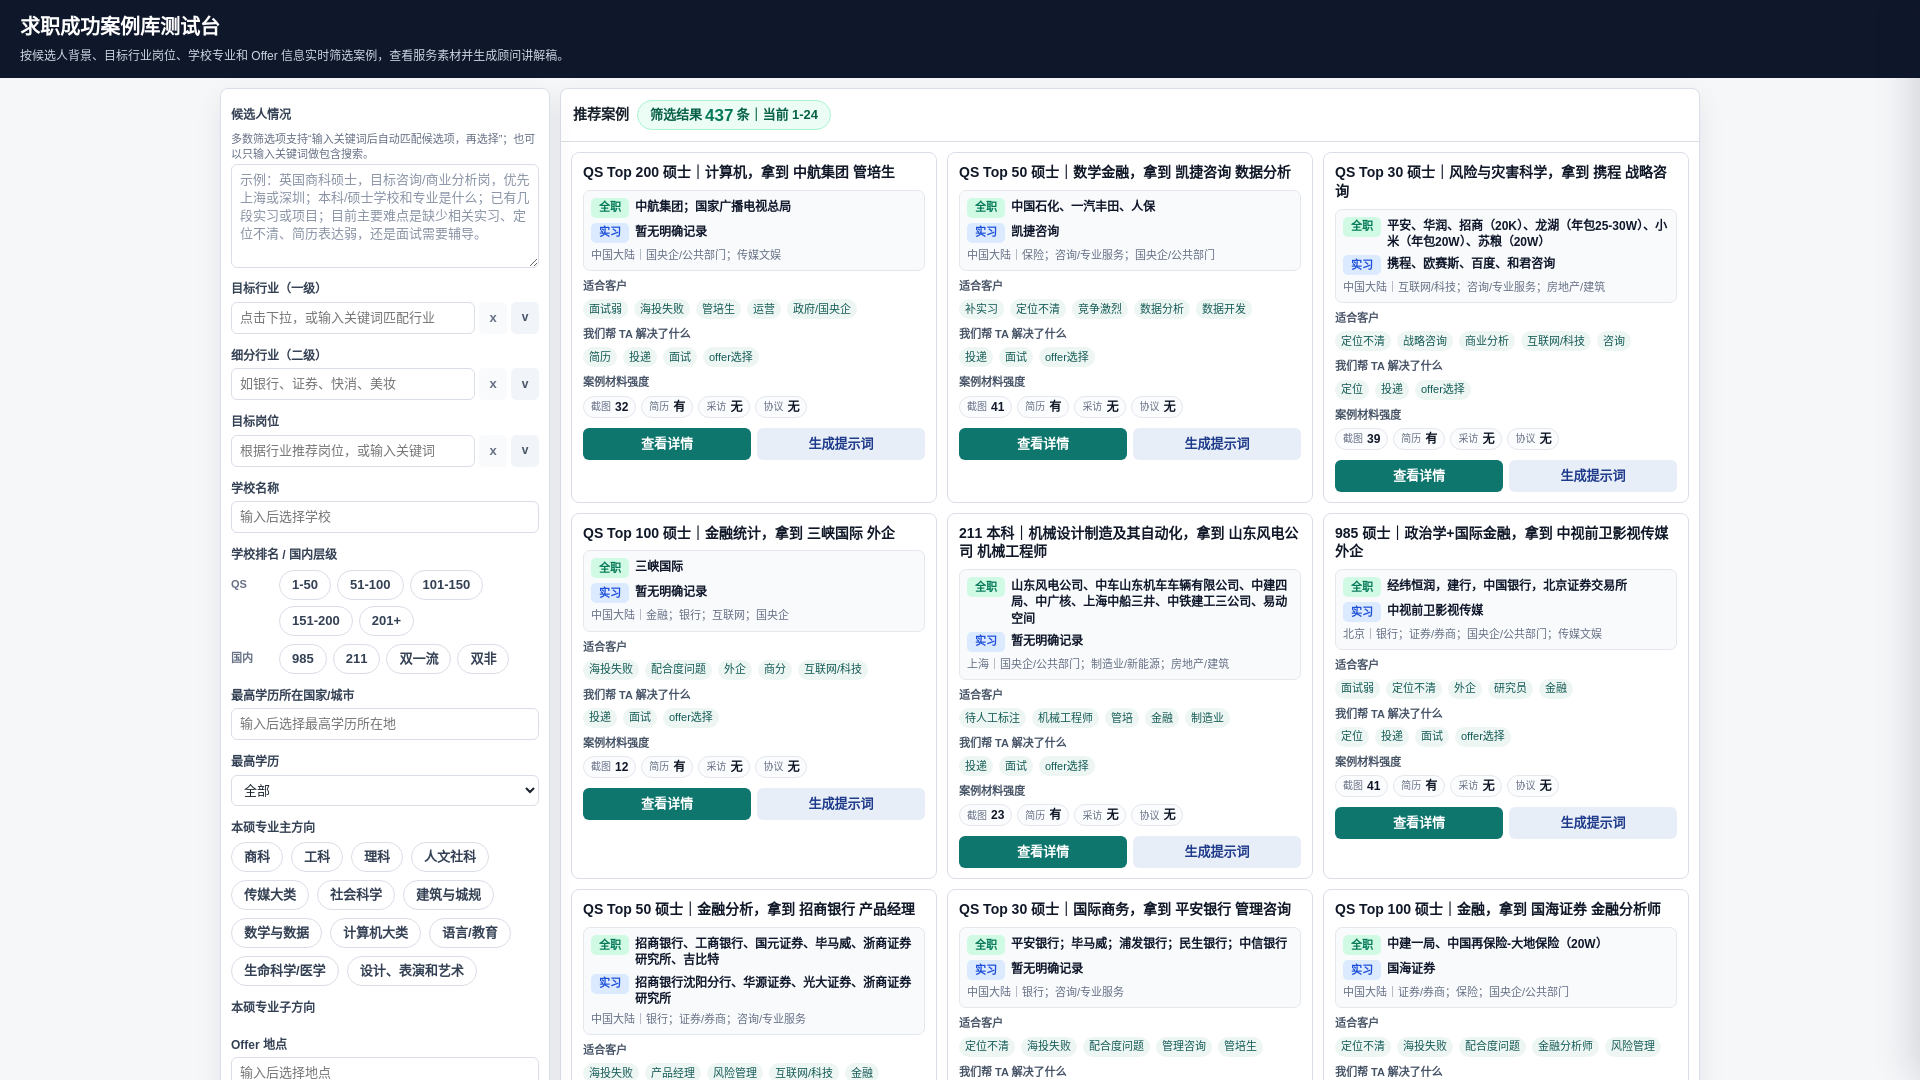Toggle the QS 101-150 ranking chip
The height and width of the screenshot is (1080, 1920).
coord(446,585)
